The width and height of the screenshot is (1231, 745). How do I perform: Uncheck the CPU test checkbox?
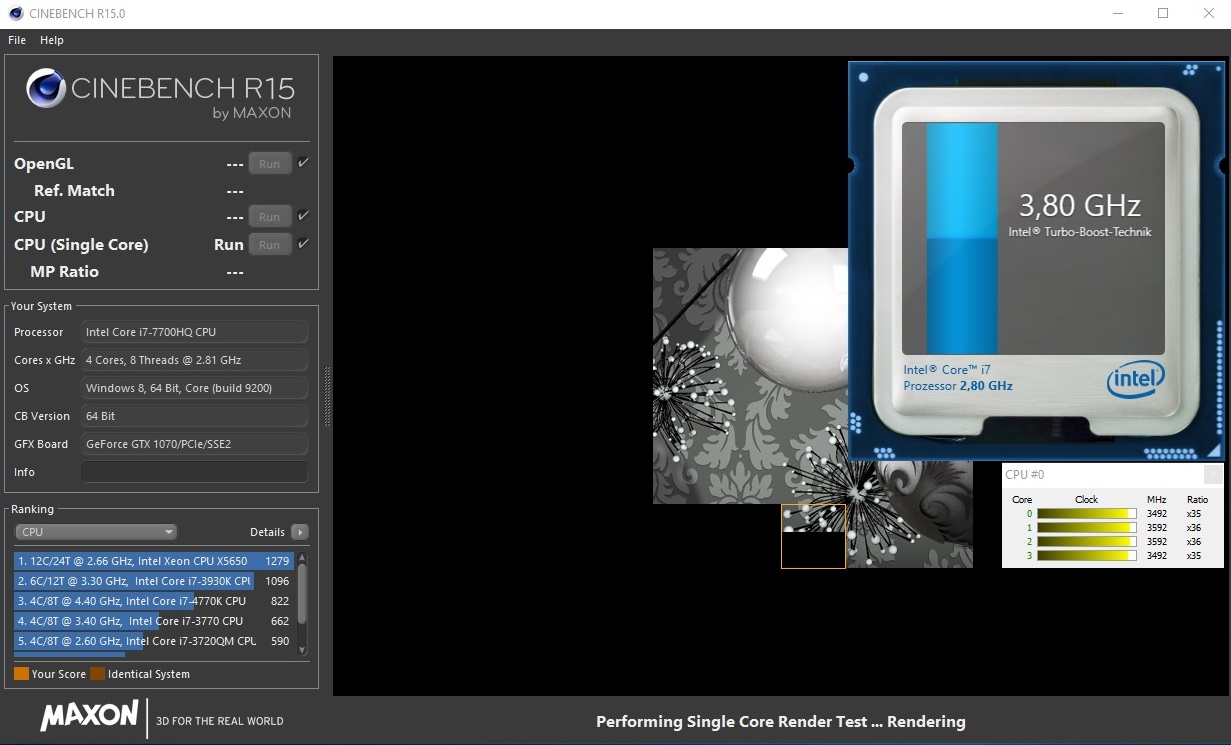[304, 216]
